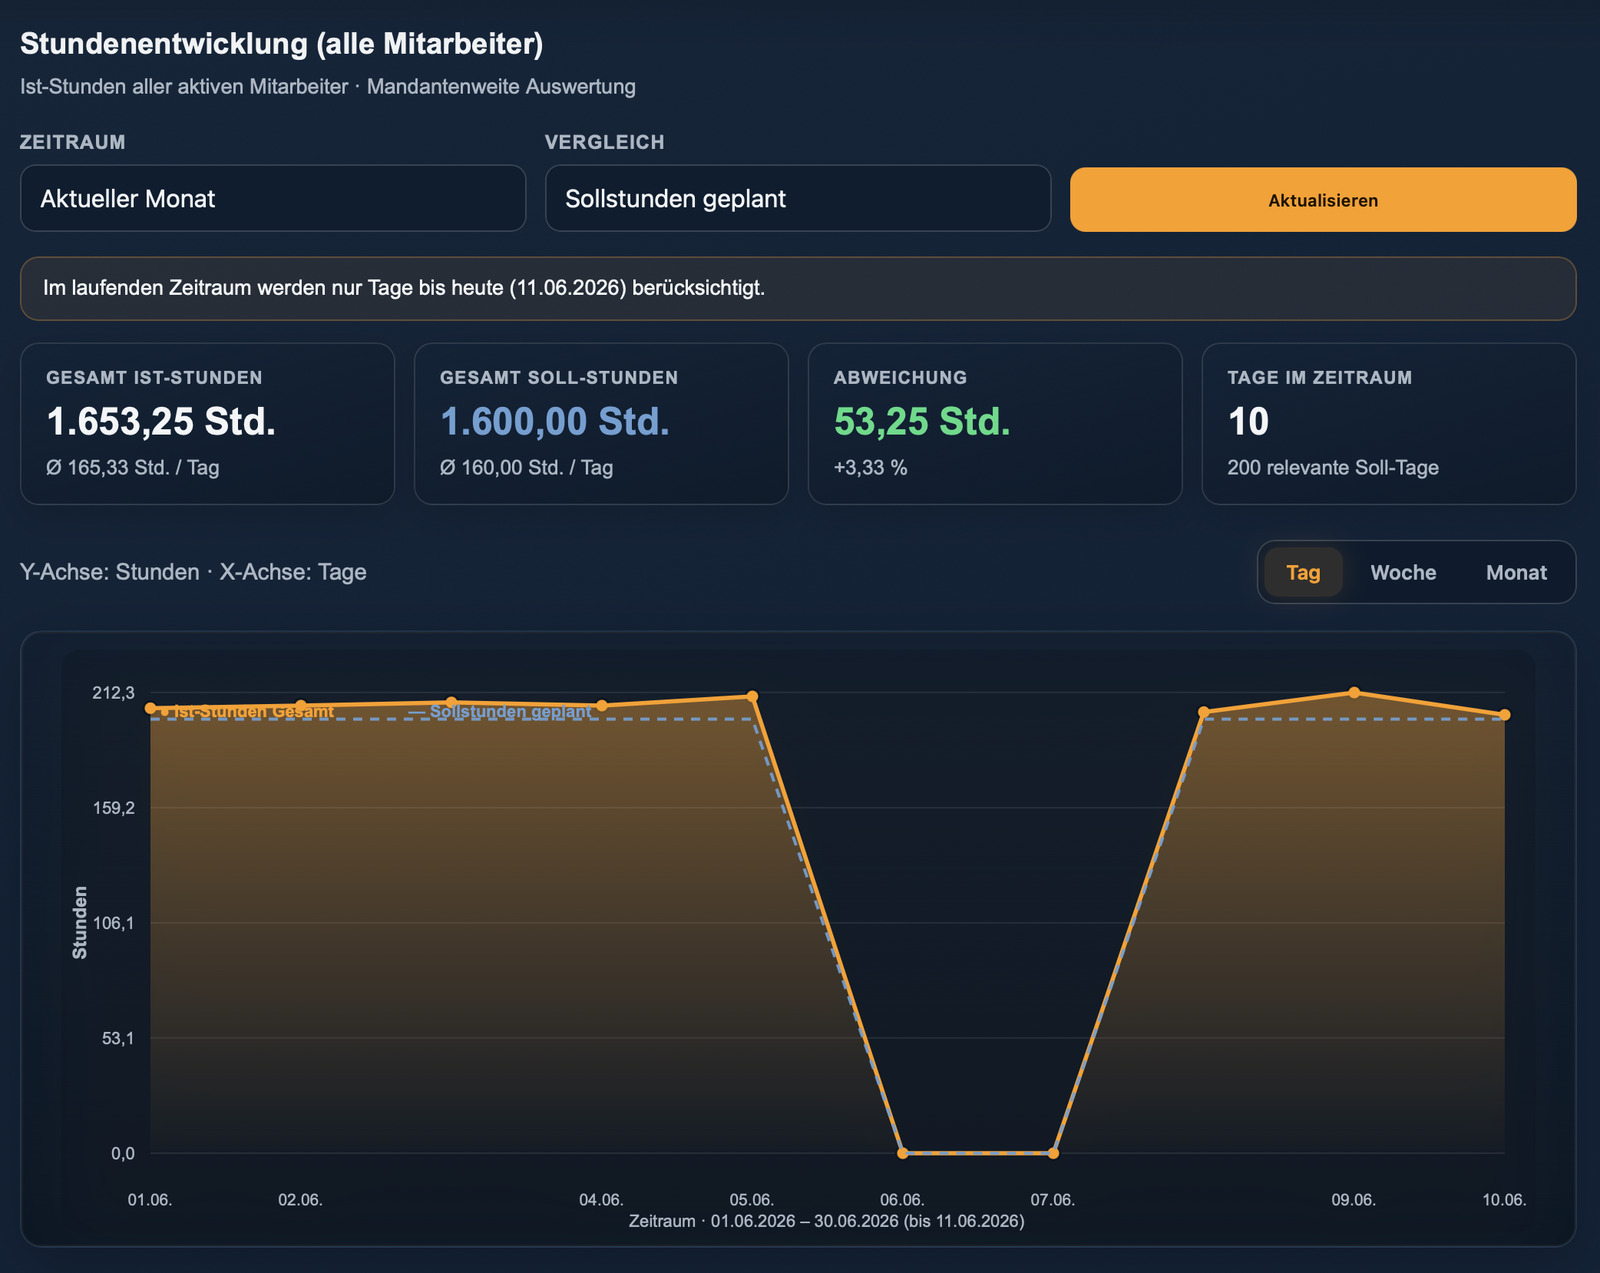This screenshot has width=1600, height=1273.
Task: Click the Stundenentwicklung (alle Mitarbeiter) heading
Action: point(281,44)
